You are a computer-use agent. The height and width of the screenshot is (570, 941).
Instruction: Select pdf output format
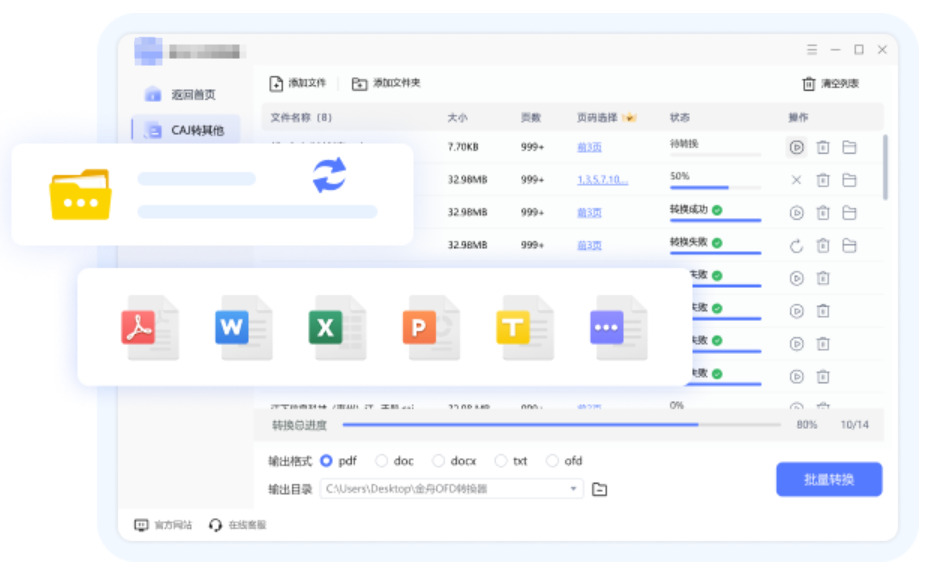(x=326, y=461)
